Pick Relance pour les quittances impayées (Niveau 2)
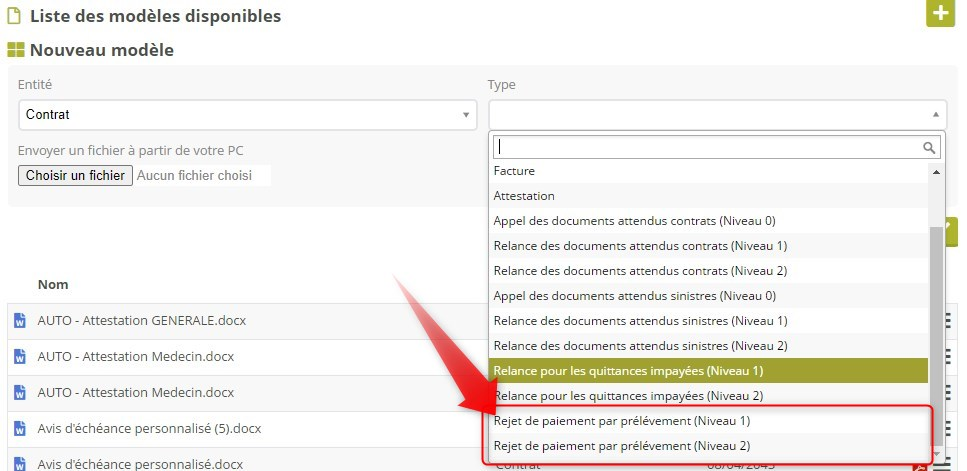 point(628,396)
